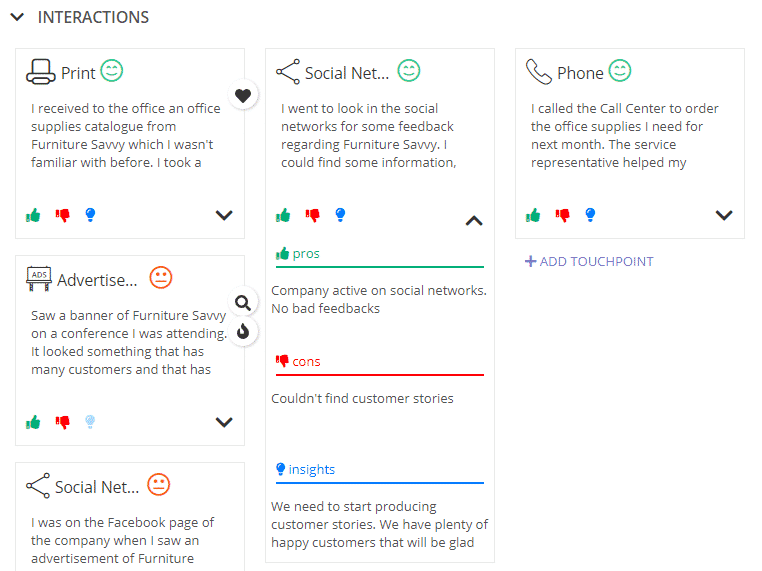The width and height of the screenshot is (762, 571).
Task: Collapse the INTERACTIONS section
Action: point(17,17)
